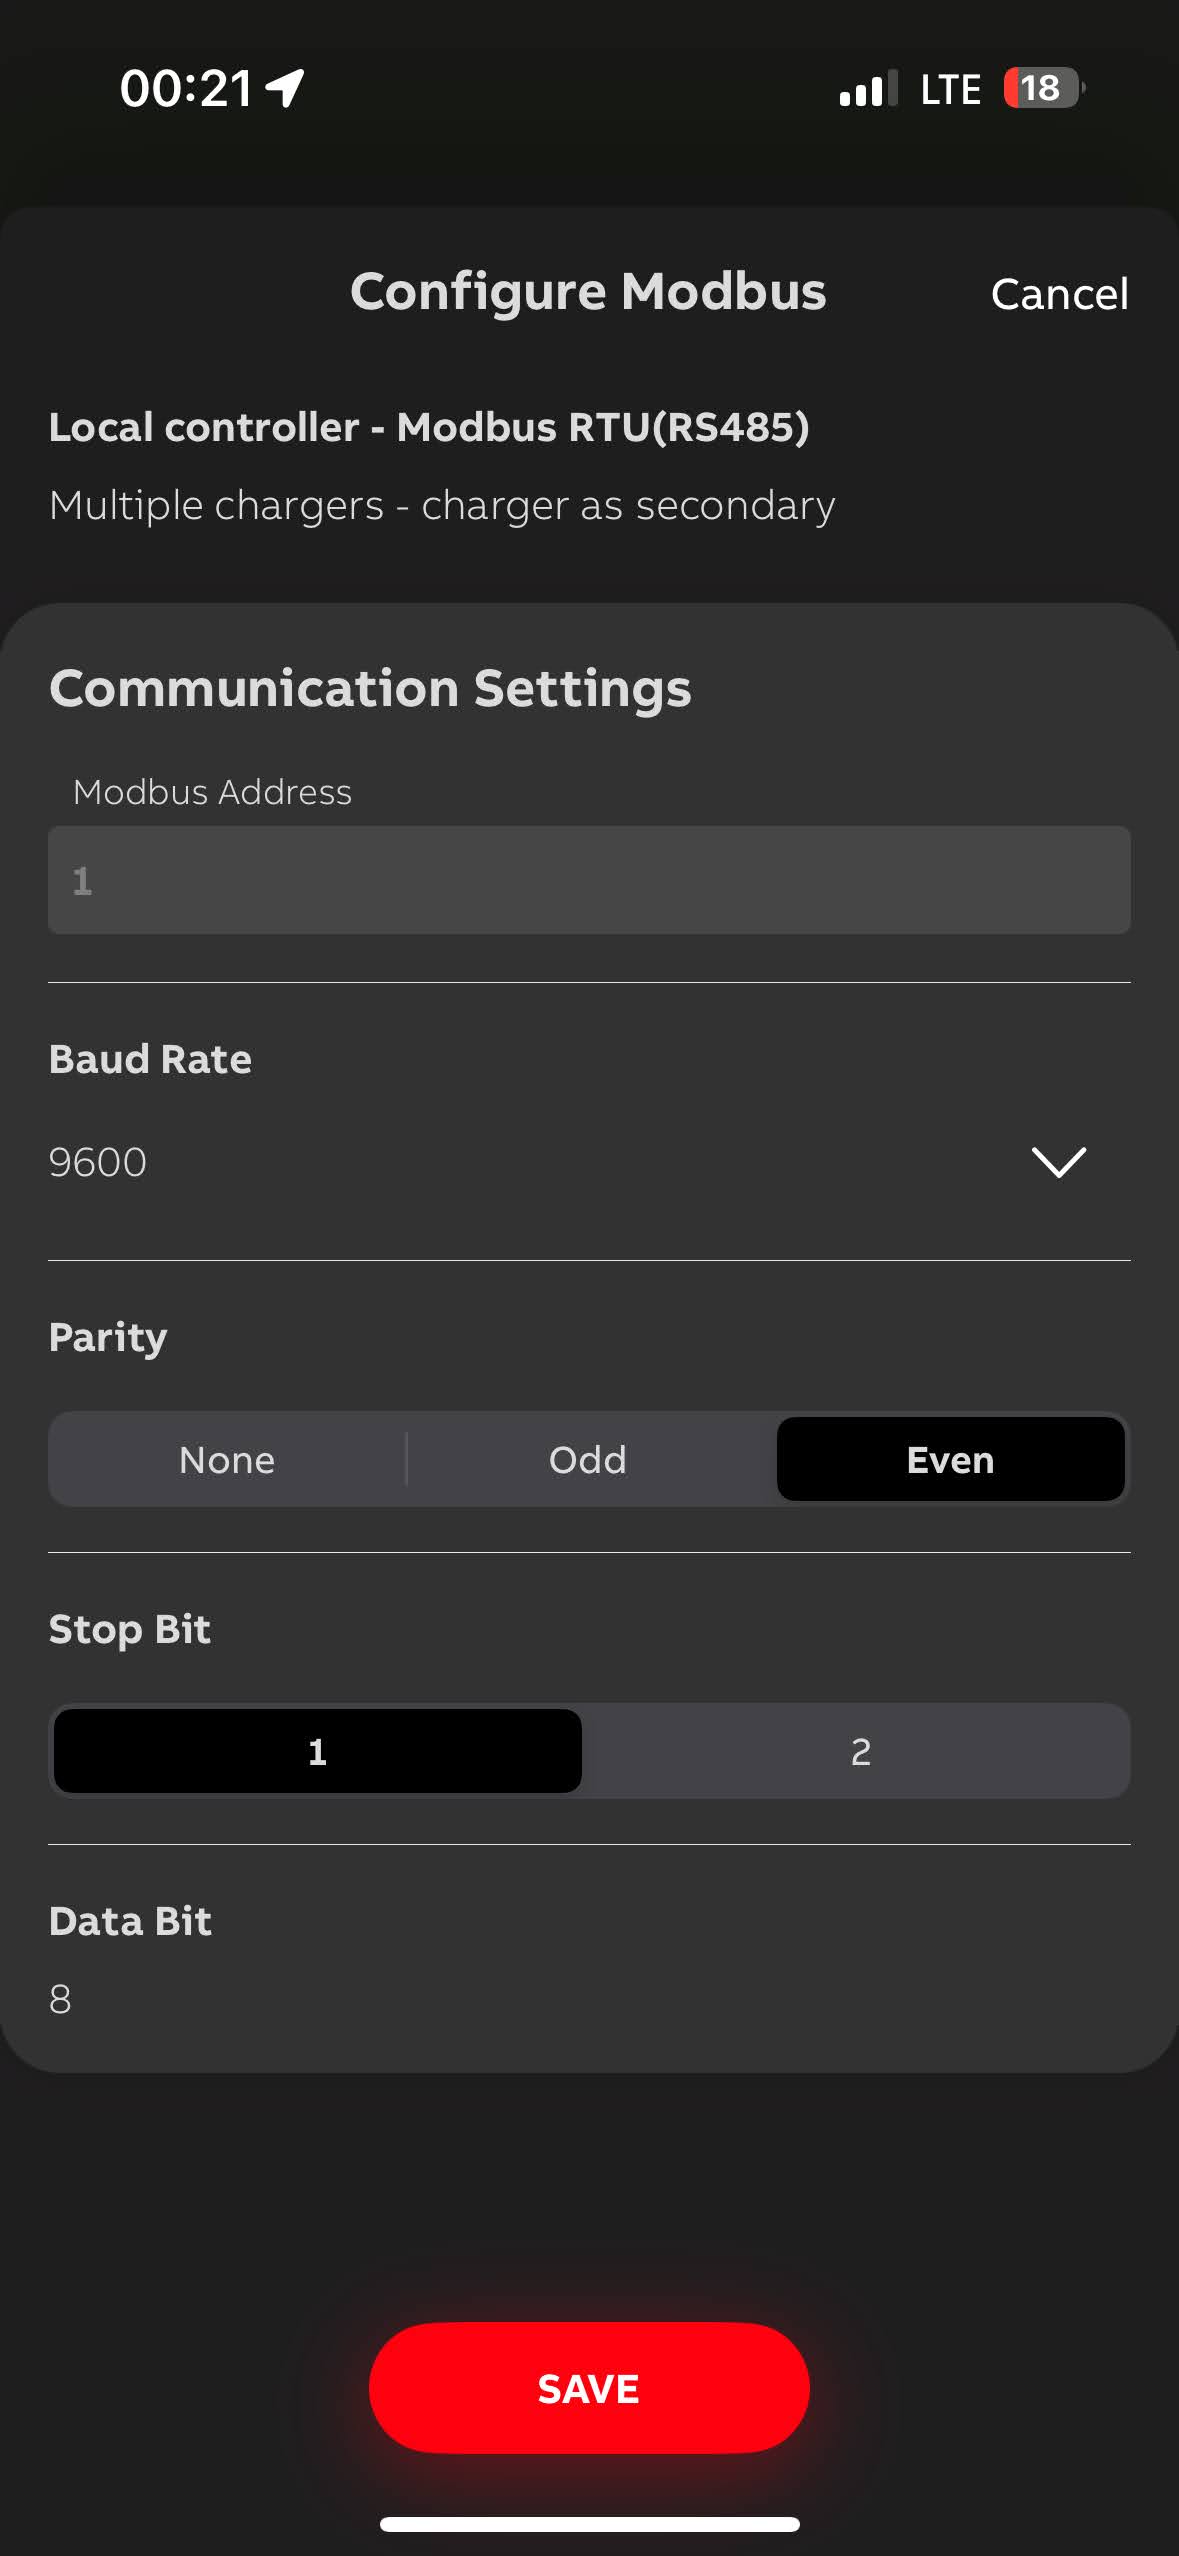Image resolution: width=1179 pixels, height=2556 pixels.
Task: Tap the Communication Settings heading
Action: coord(370,688)
